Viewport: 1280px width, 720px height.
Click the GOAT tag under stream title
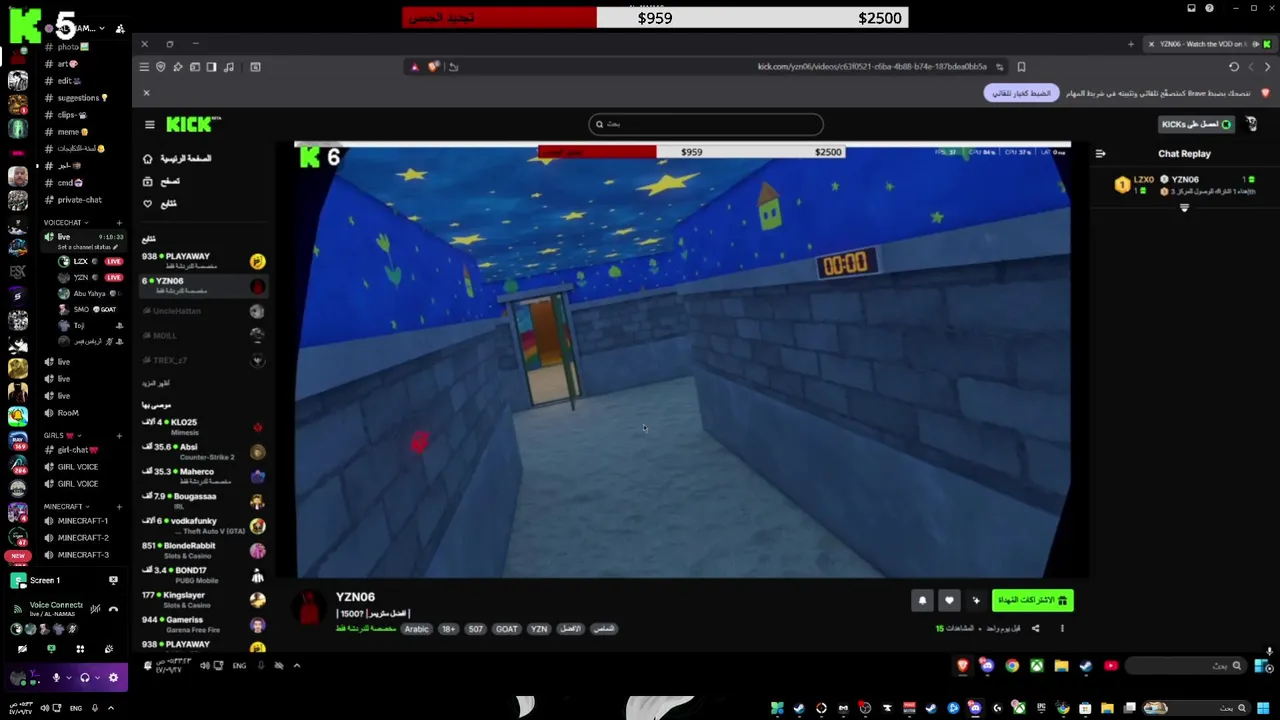click(x=507, y=629)
